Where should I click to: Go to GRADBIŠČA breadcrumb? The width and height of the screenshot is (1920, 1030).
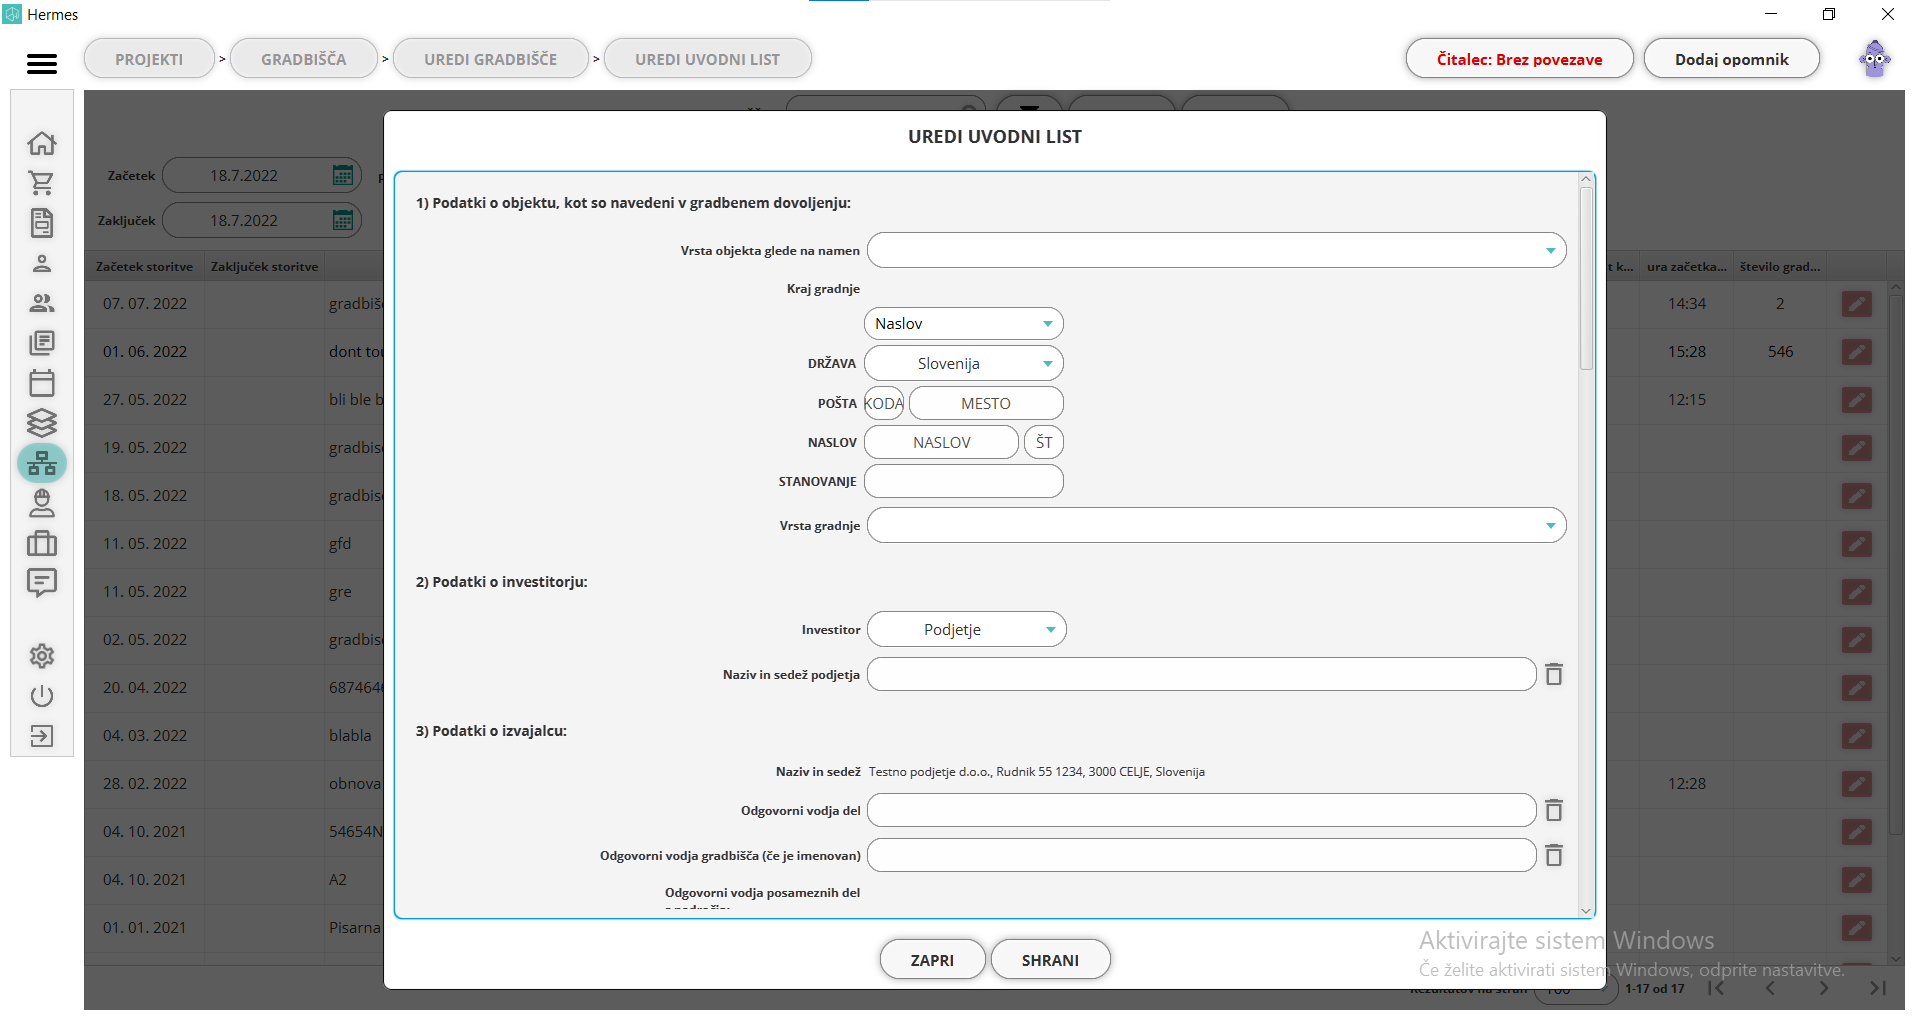click(304, 59)
